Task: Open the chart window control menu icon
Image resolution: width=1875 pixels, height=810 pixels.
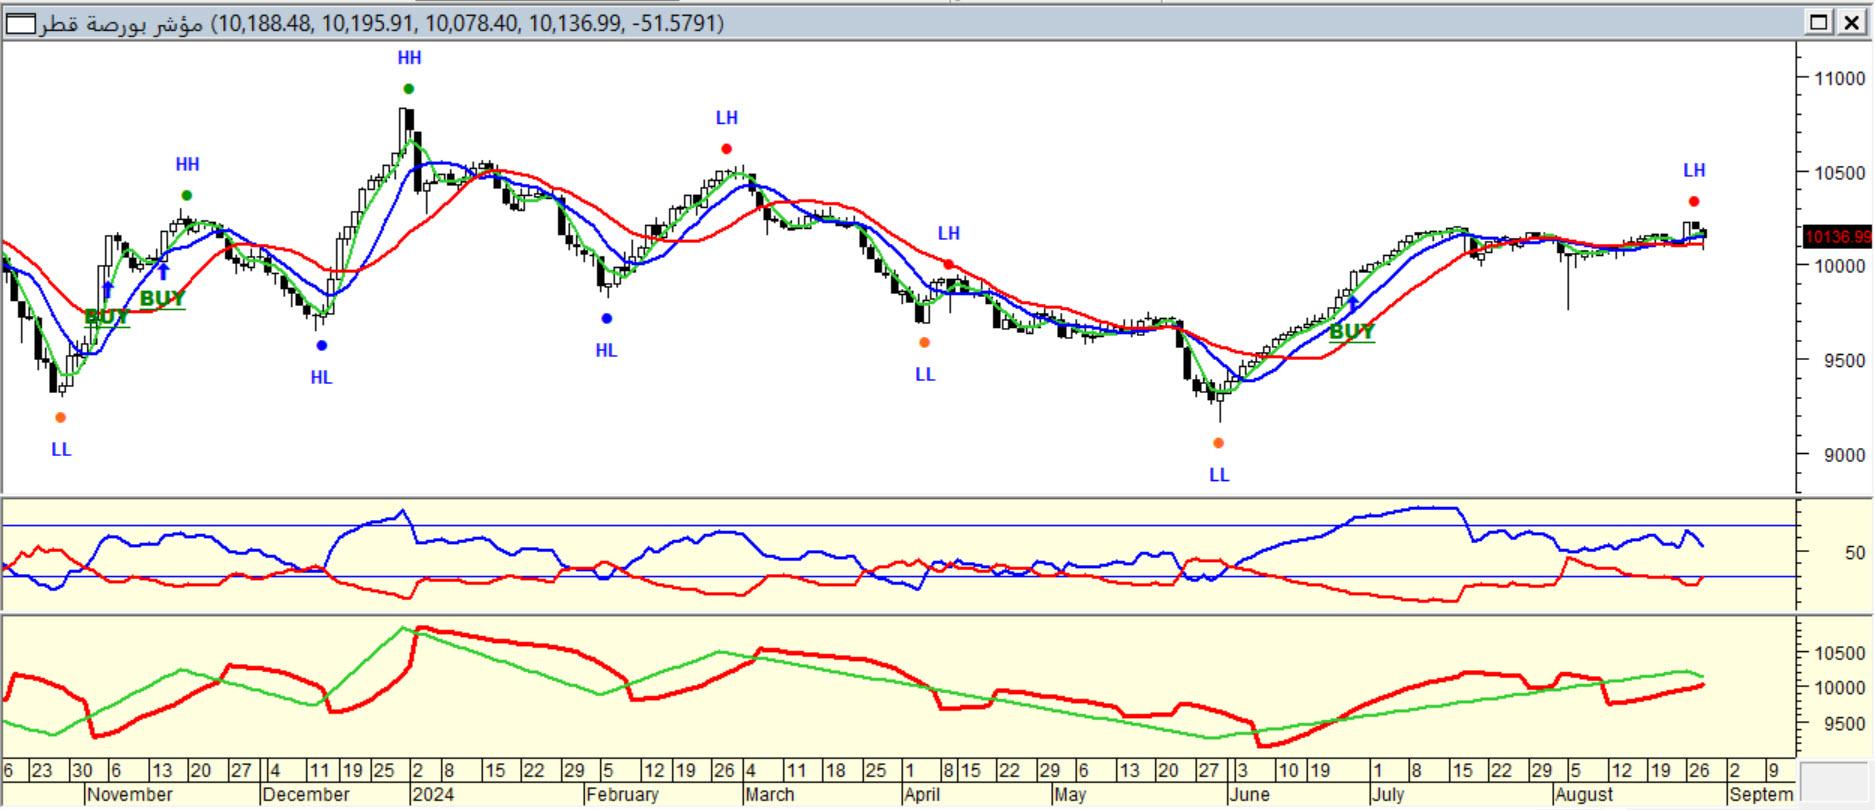Action: tap(20, 23)
